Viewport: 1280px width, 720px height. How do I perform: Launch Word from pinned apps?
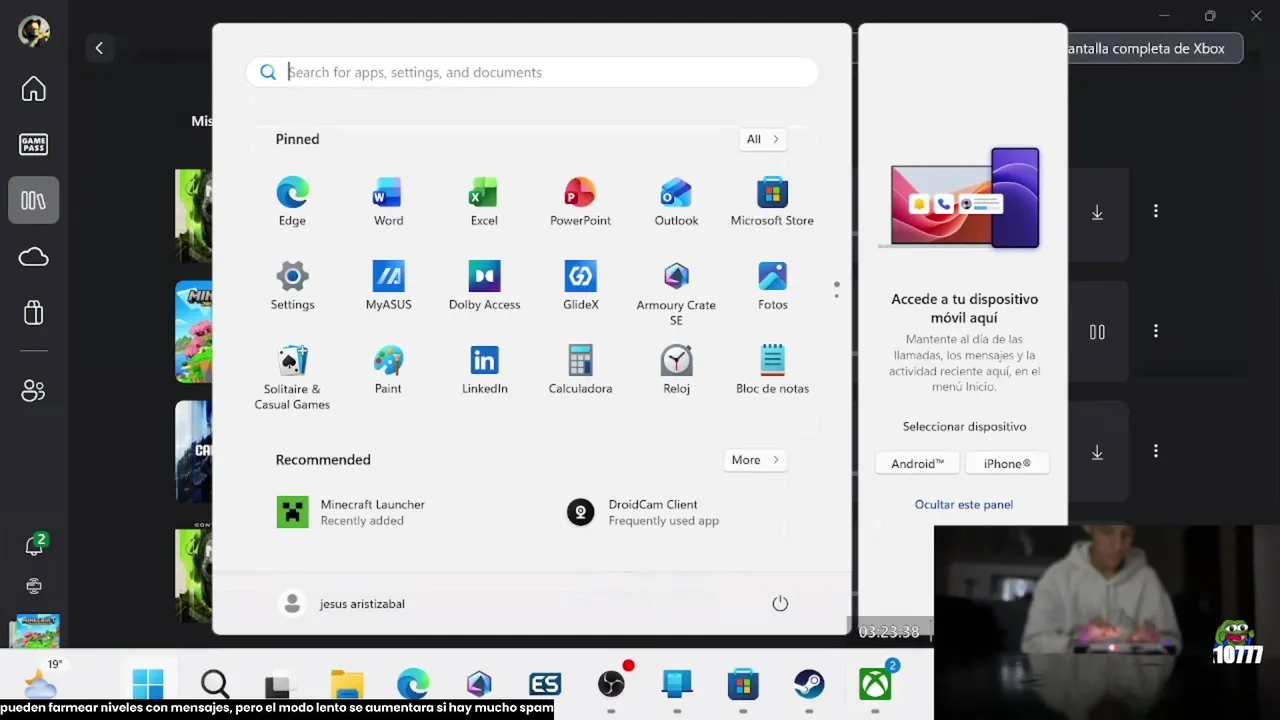(388, 201)
